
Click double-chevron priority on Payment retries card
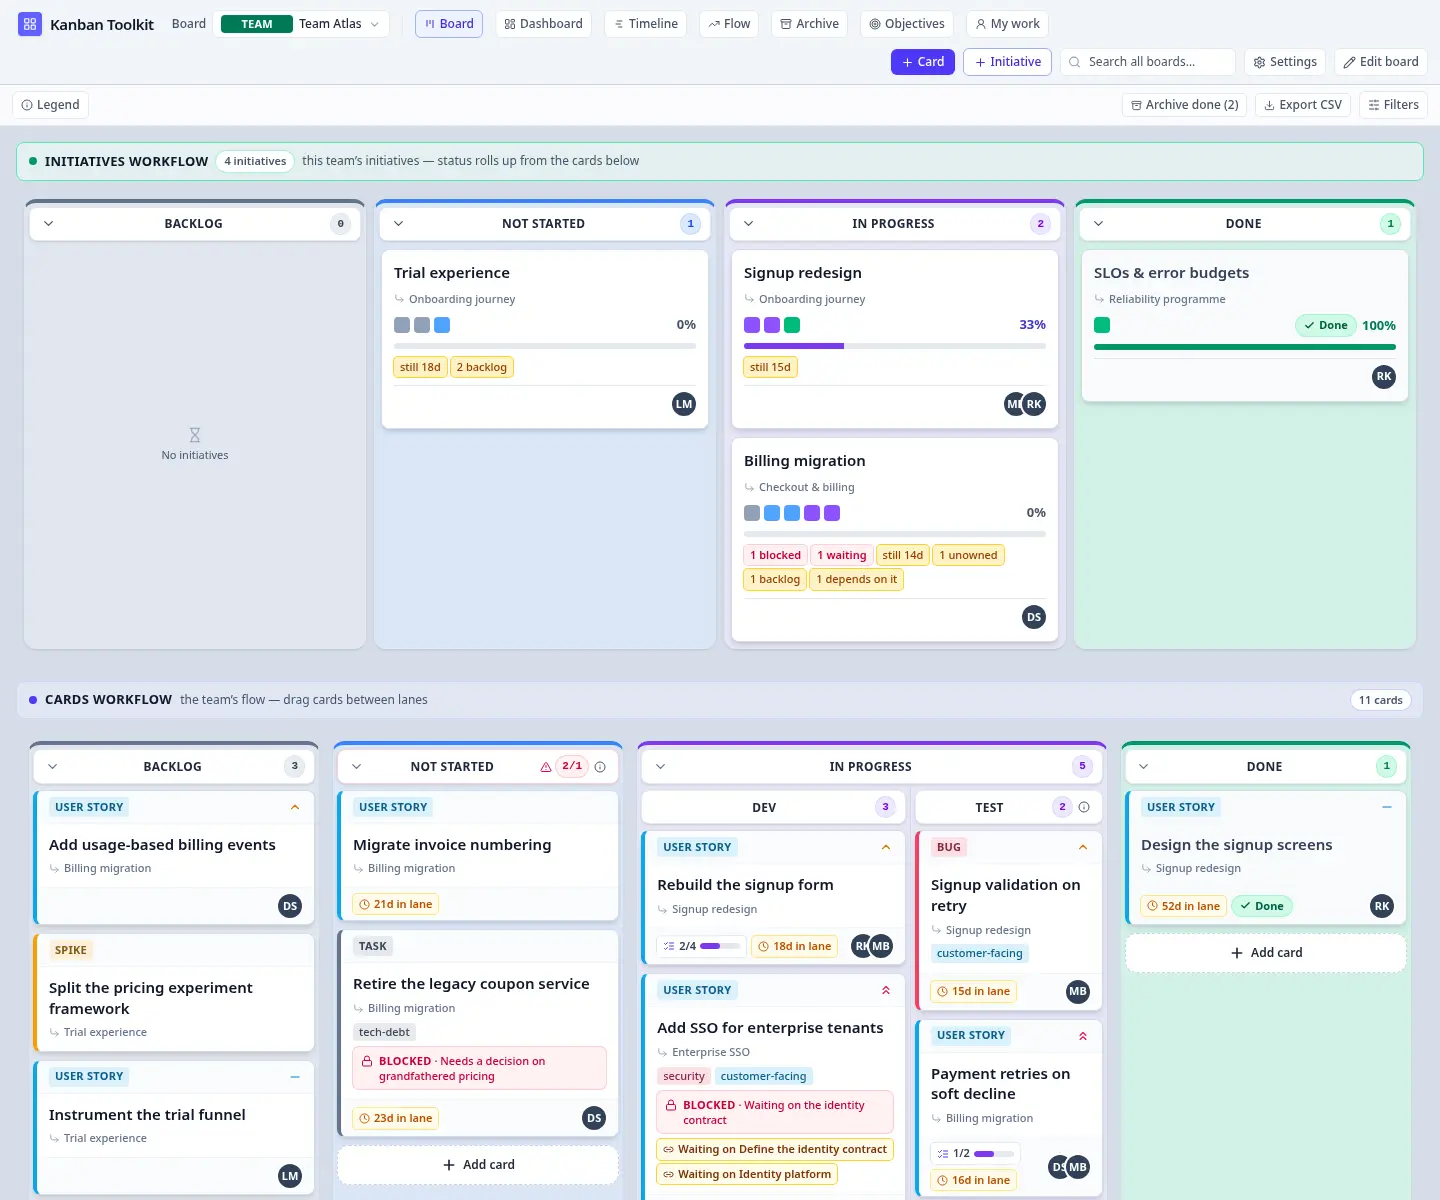click(1083, 1036)
